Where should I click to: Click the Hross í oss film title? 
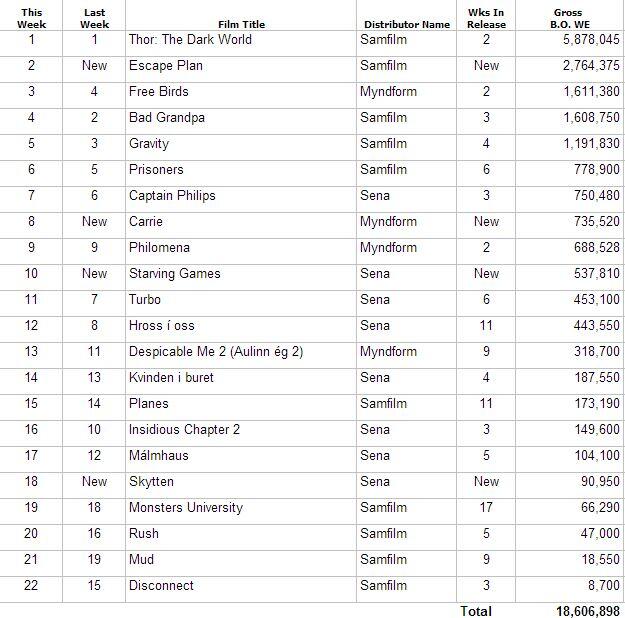pyautogui.click(x=161, y=326)
